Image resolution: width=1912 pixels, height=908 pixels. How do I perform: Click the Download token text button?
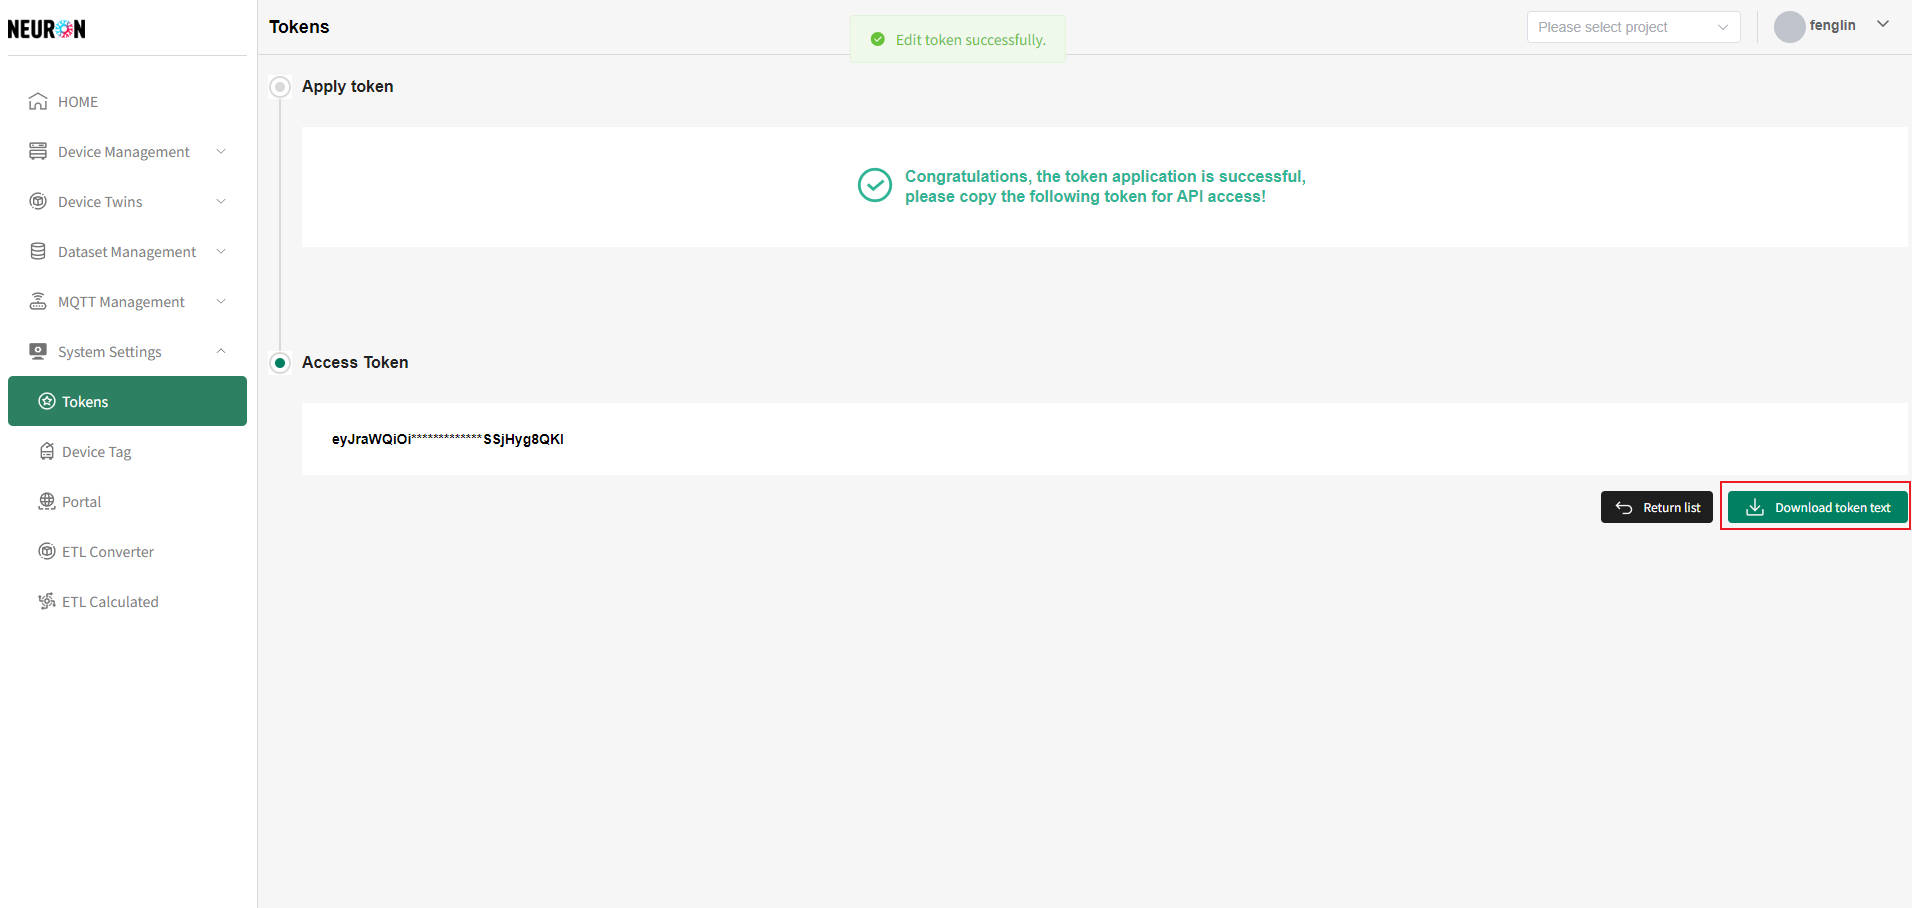[x=1818, y=507]
